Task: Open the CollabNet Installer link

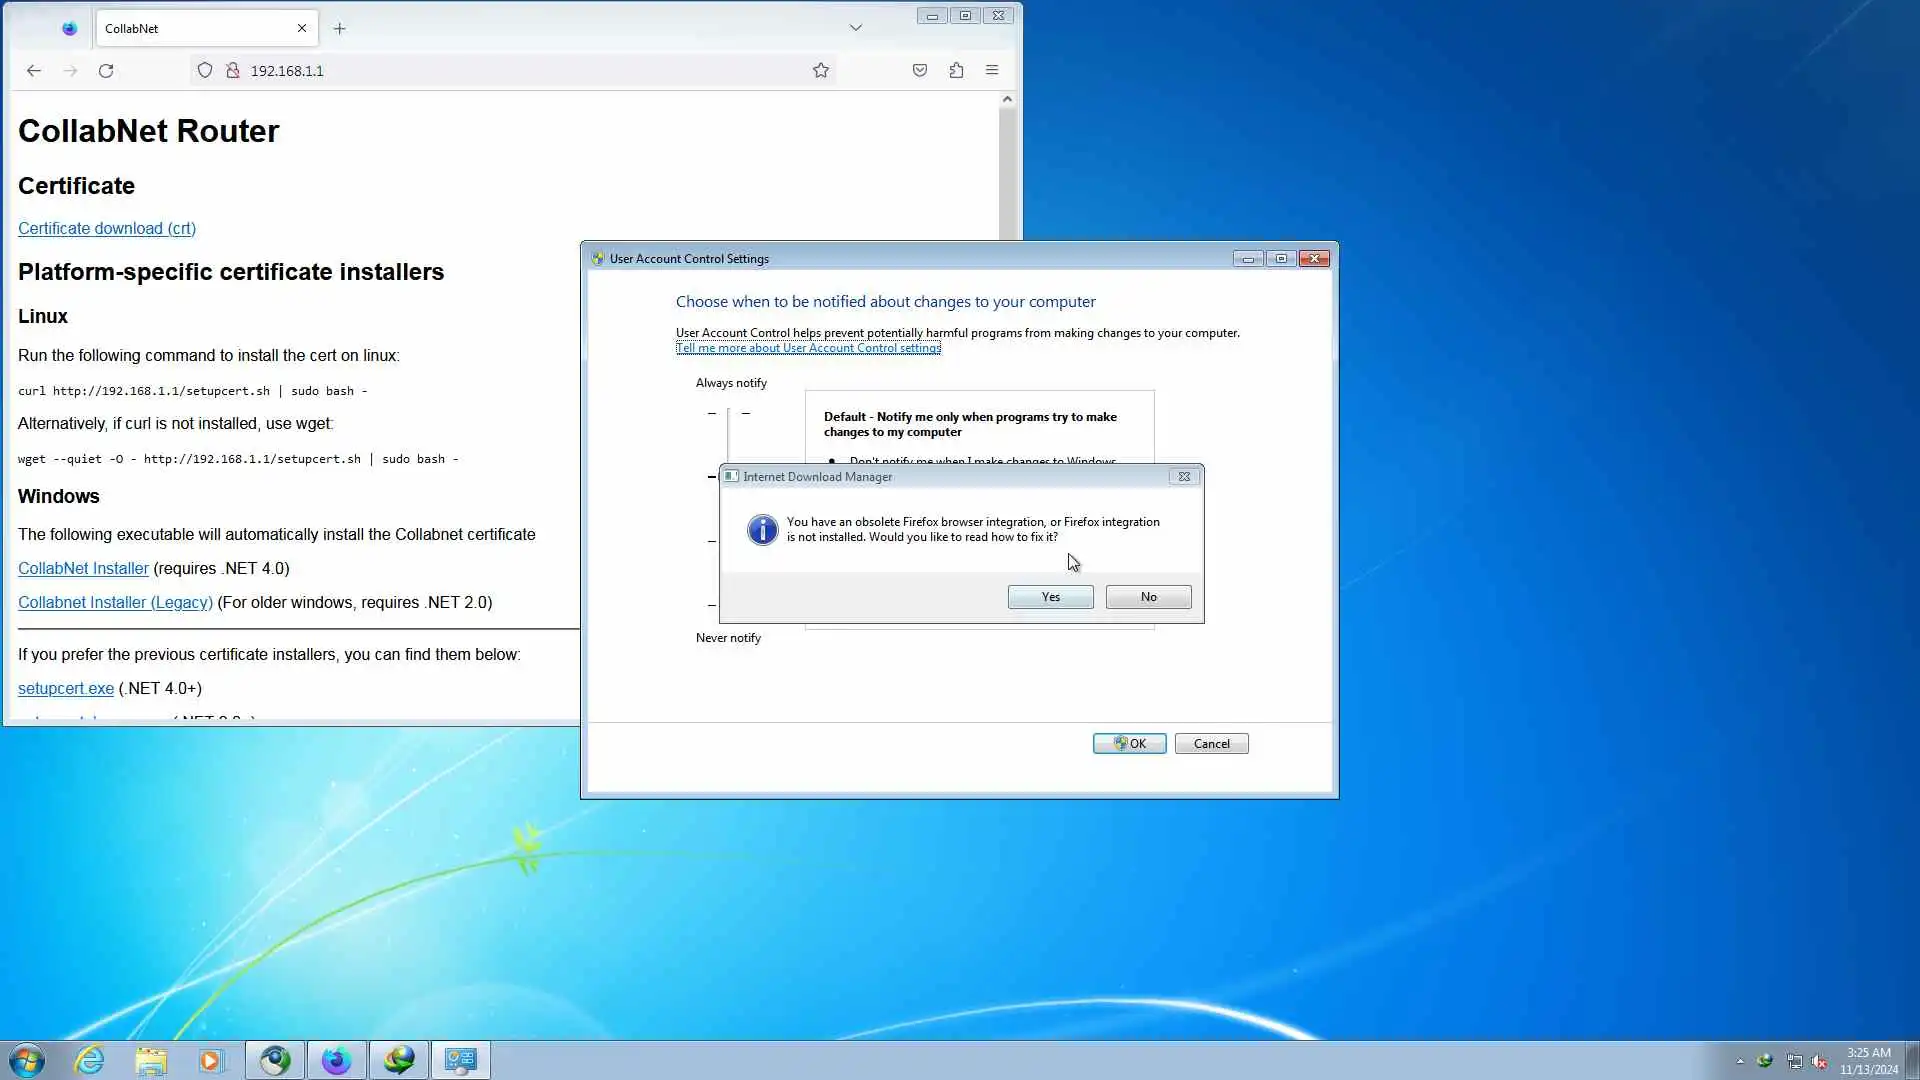Action: pyautogui.click(x=83, y=568)
